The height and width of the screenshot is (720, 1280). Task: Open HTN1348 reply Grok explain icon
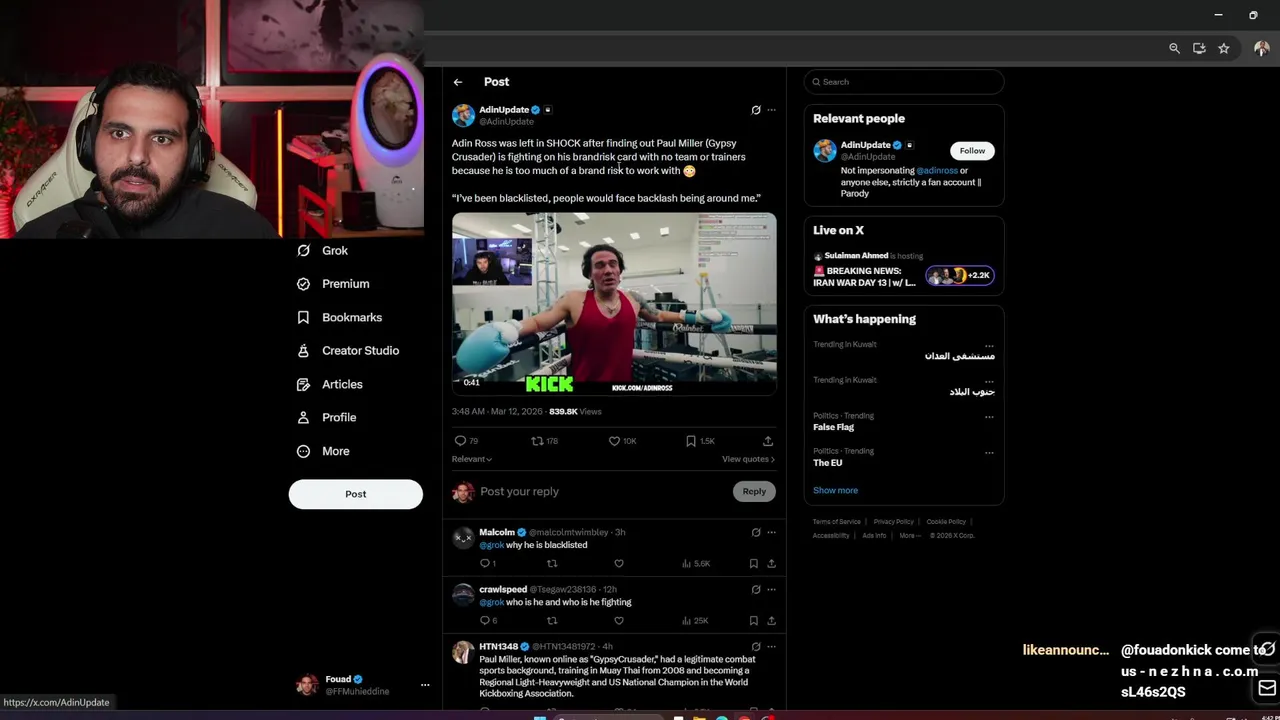[756, 647]
